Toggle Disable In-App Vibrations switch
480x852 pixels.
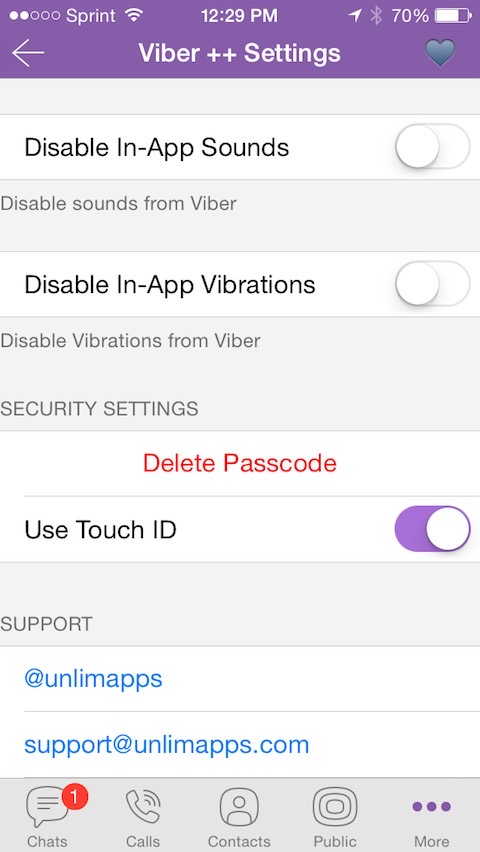(x=432, y=284)
